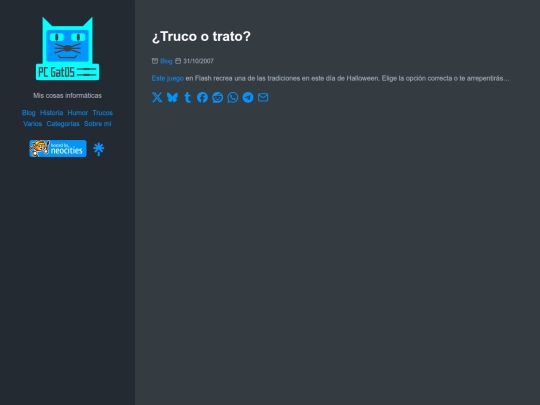The image size is (540, 405).
Task: Click the '¿Truco o trato?' post title
Action: click(x=201, y=36)
